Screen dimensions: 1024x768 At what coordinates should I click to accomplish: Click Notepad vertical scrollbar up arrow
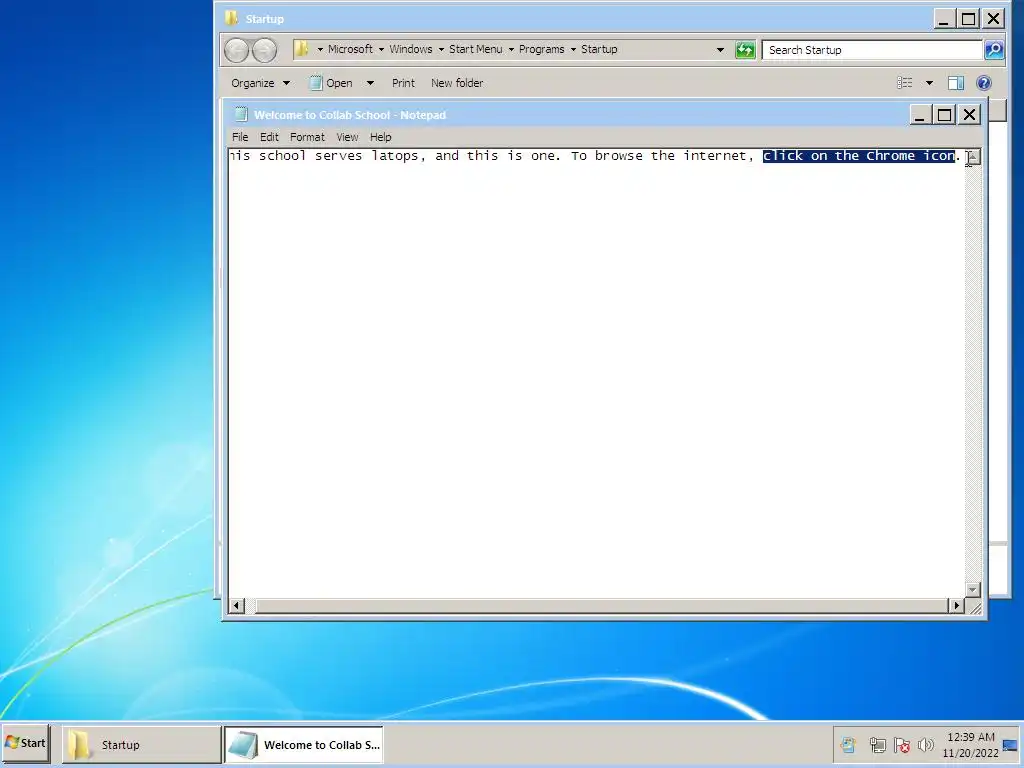pos(973,157)
